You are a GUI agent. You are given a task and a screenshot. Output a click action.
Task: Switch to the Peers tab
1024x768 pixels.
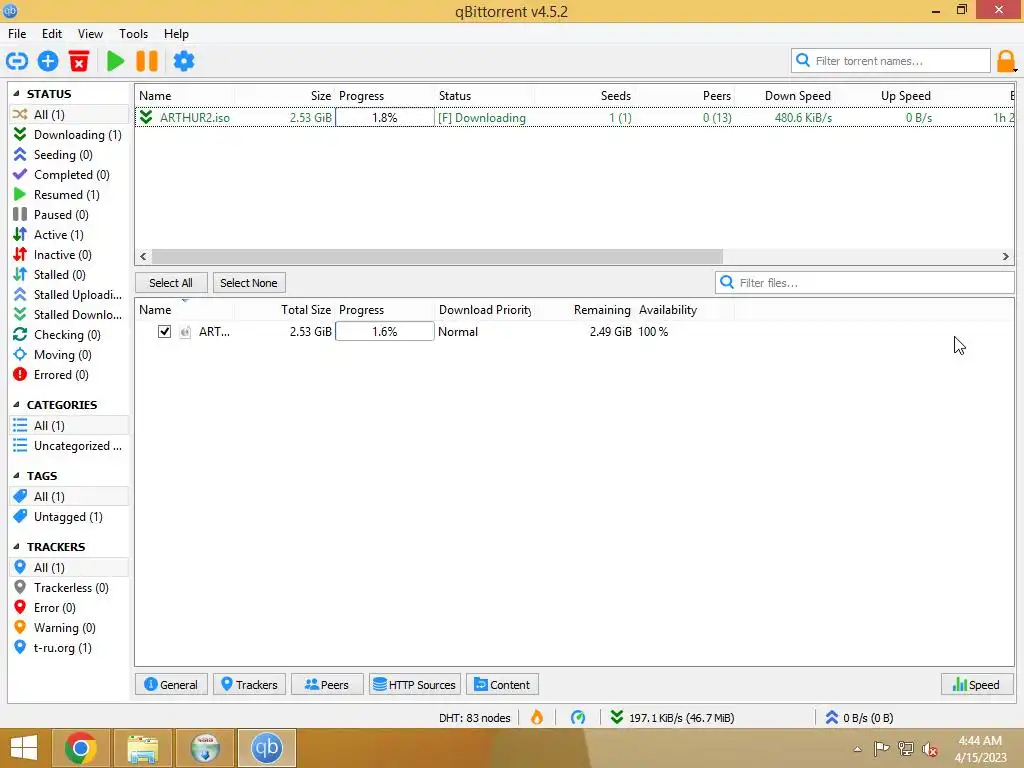tap(327, 684)
